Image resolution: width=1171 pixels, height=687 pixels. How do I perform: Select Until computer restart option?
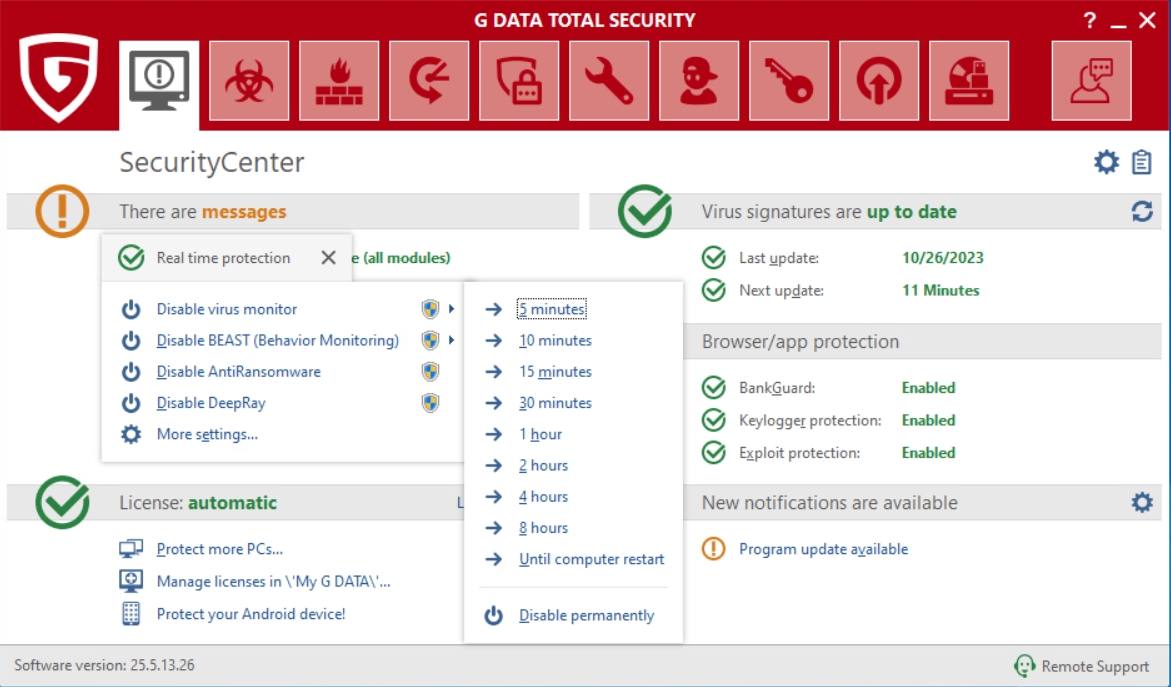point(591,559)
